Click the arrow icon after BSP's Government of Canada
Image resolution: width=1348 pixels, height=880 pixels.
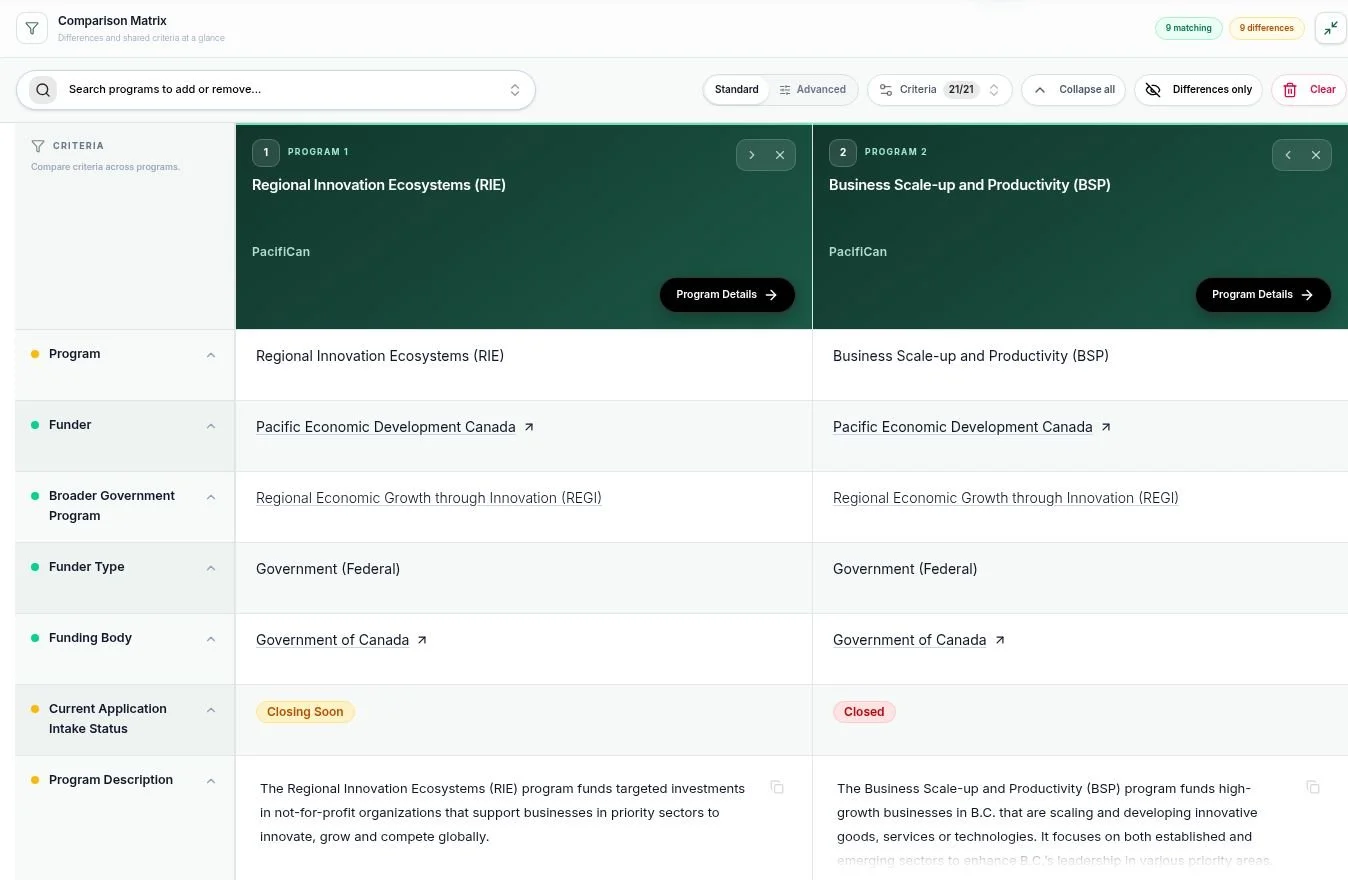(x=999, y=640)
